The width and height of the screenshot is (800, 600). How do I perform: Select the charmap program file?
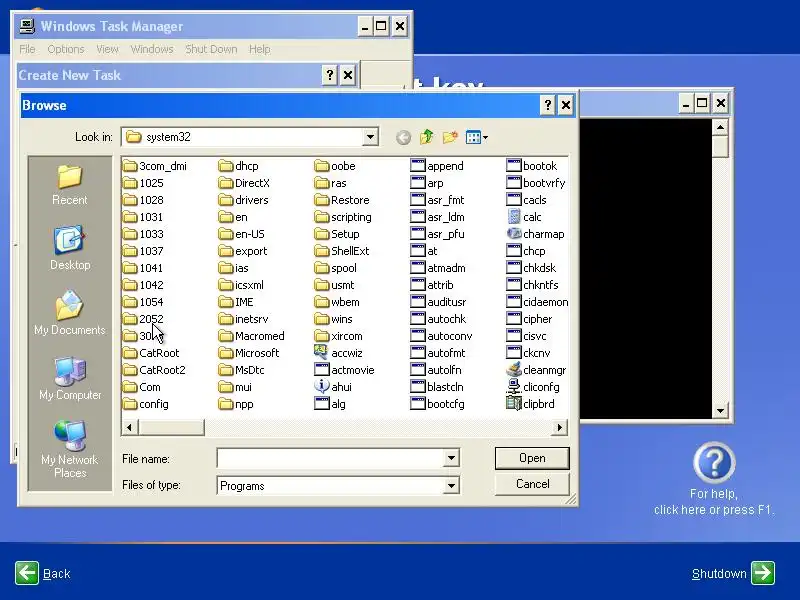tap(536, 234)
